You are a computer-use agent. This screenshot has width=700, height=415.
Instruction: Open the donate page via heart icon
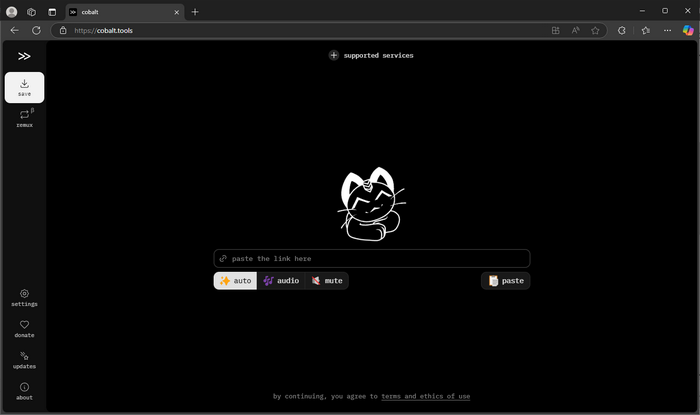(24, 328)
